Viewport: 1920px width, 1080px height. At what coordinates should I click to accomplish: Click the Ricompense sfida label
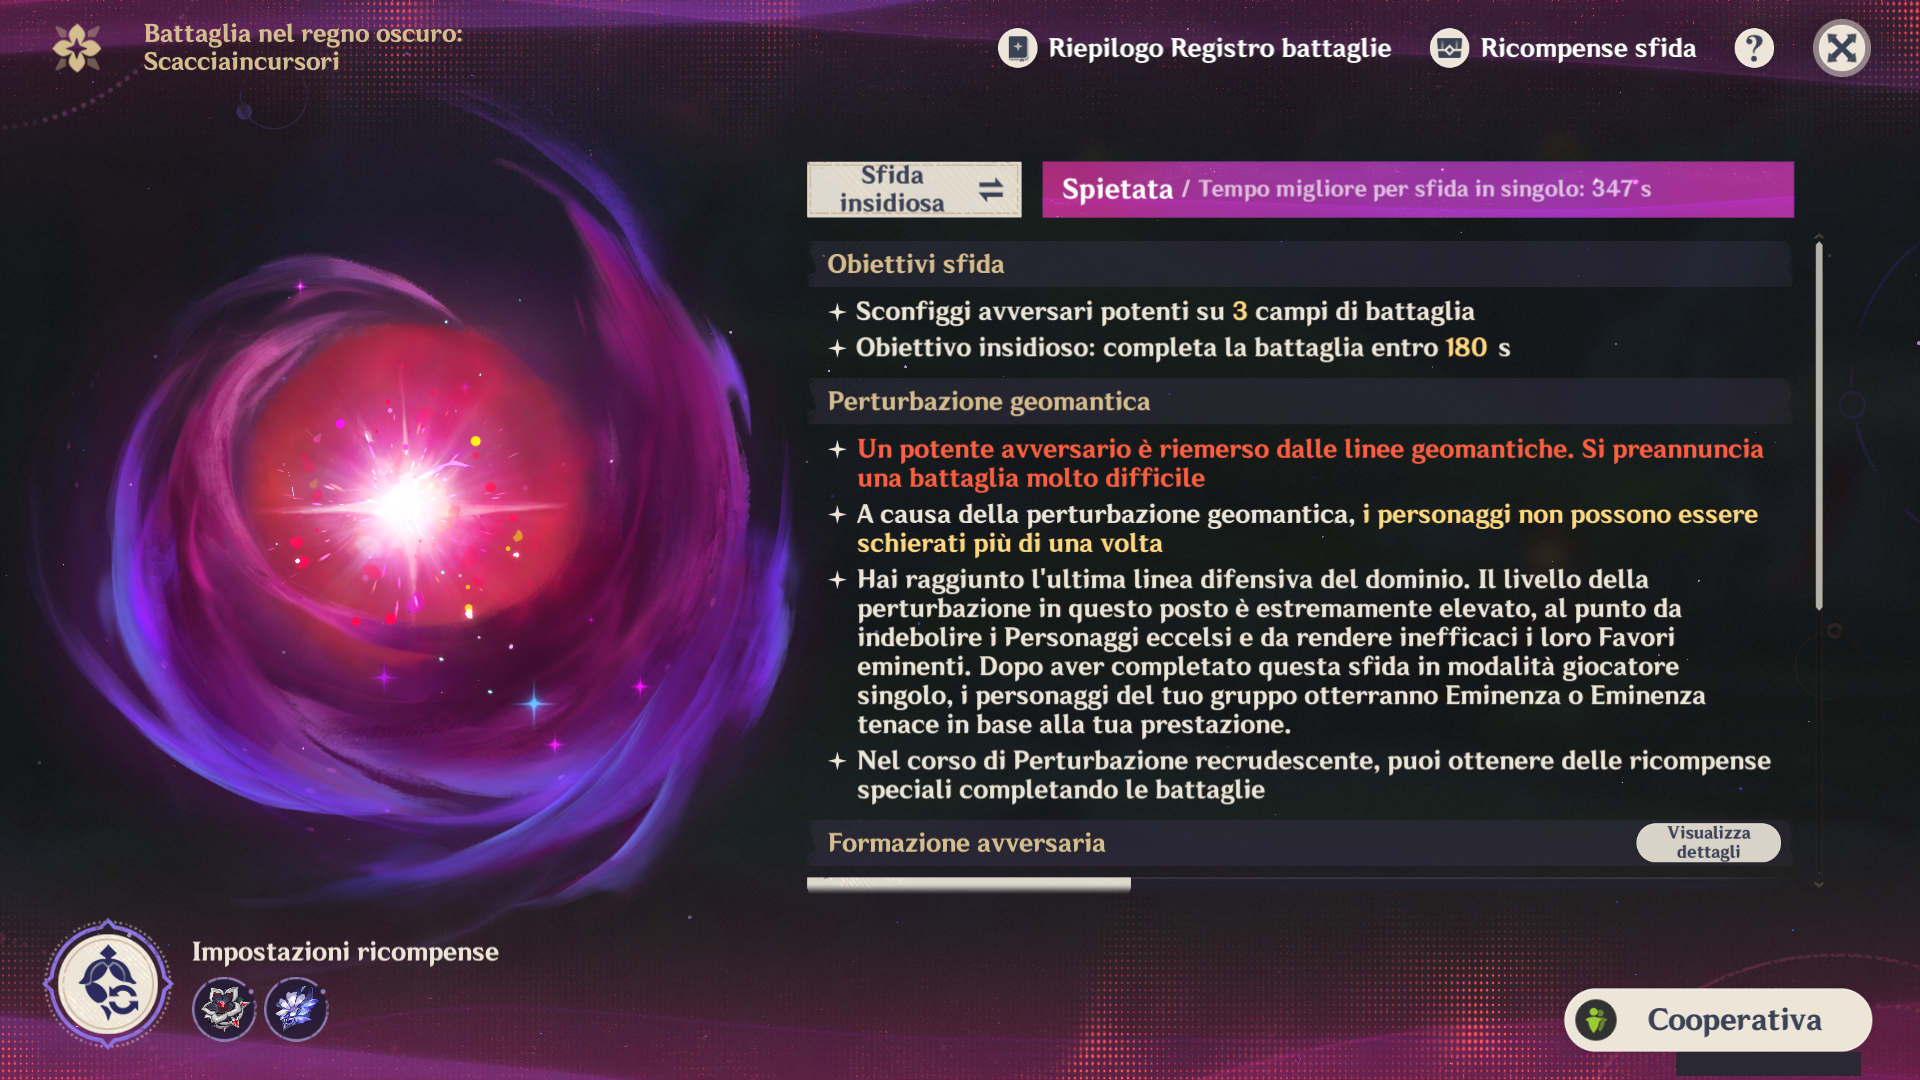click(1588, 48)
